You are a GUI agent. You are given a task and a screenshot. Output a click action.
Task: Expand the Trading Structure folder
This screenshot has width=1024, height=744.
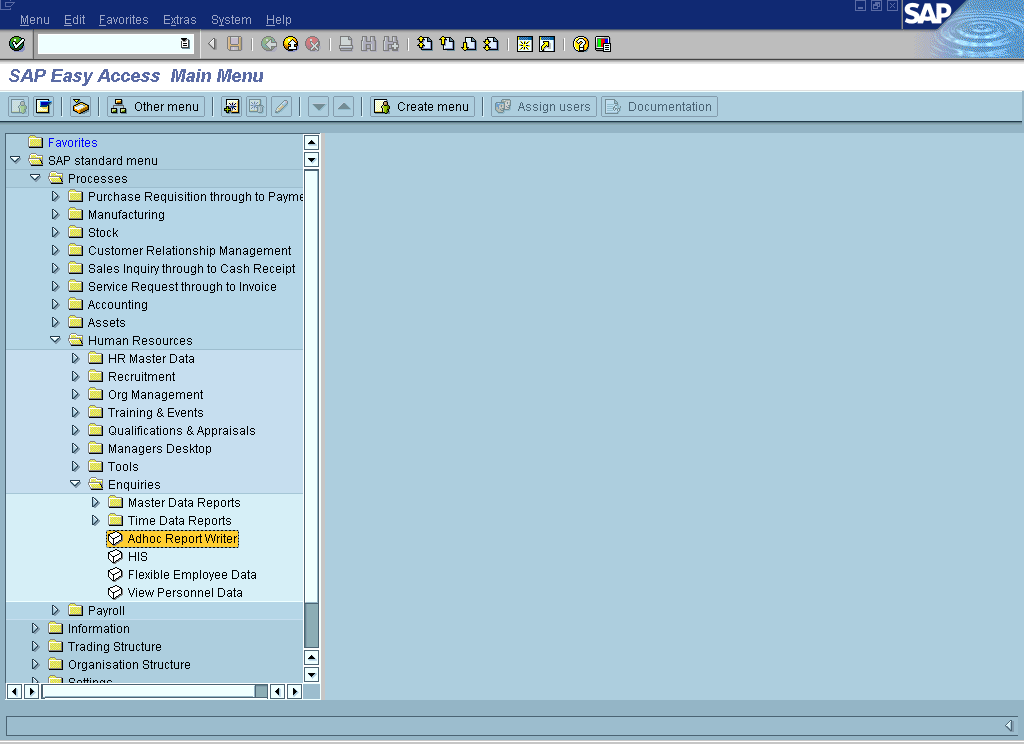click(35, 646)
